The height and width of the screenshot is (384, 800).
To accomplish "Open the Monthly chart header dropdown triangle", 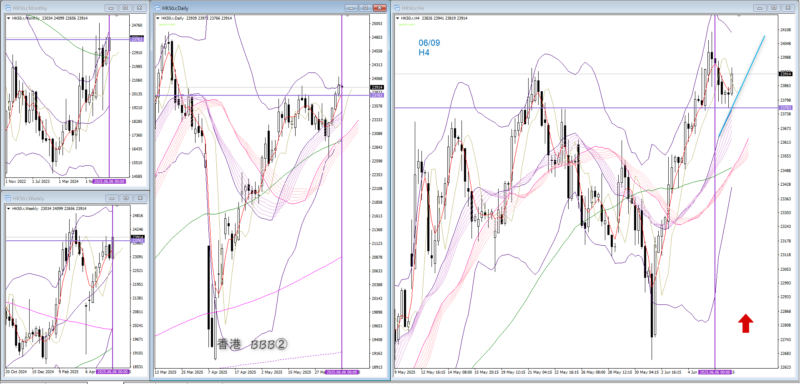I will click(x=8, y=18).
